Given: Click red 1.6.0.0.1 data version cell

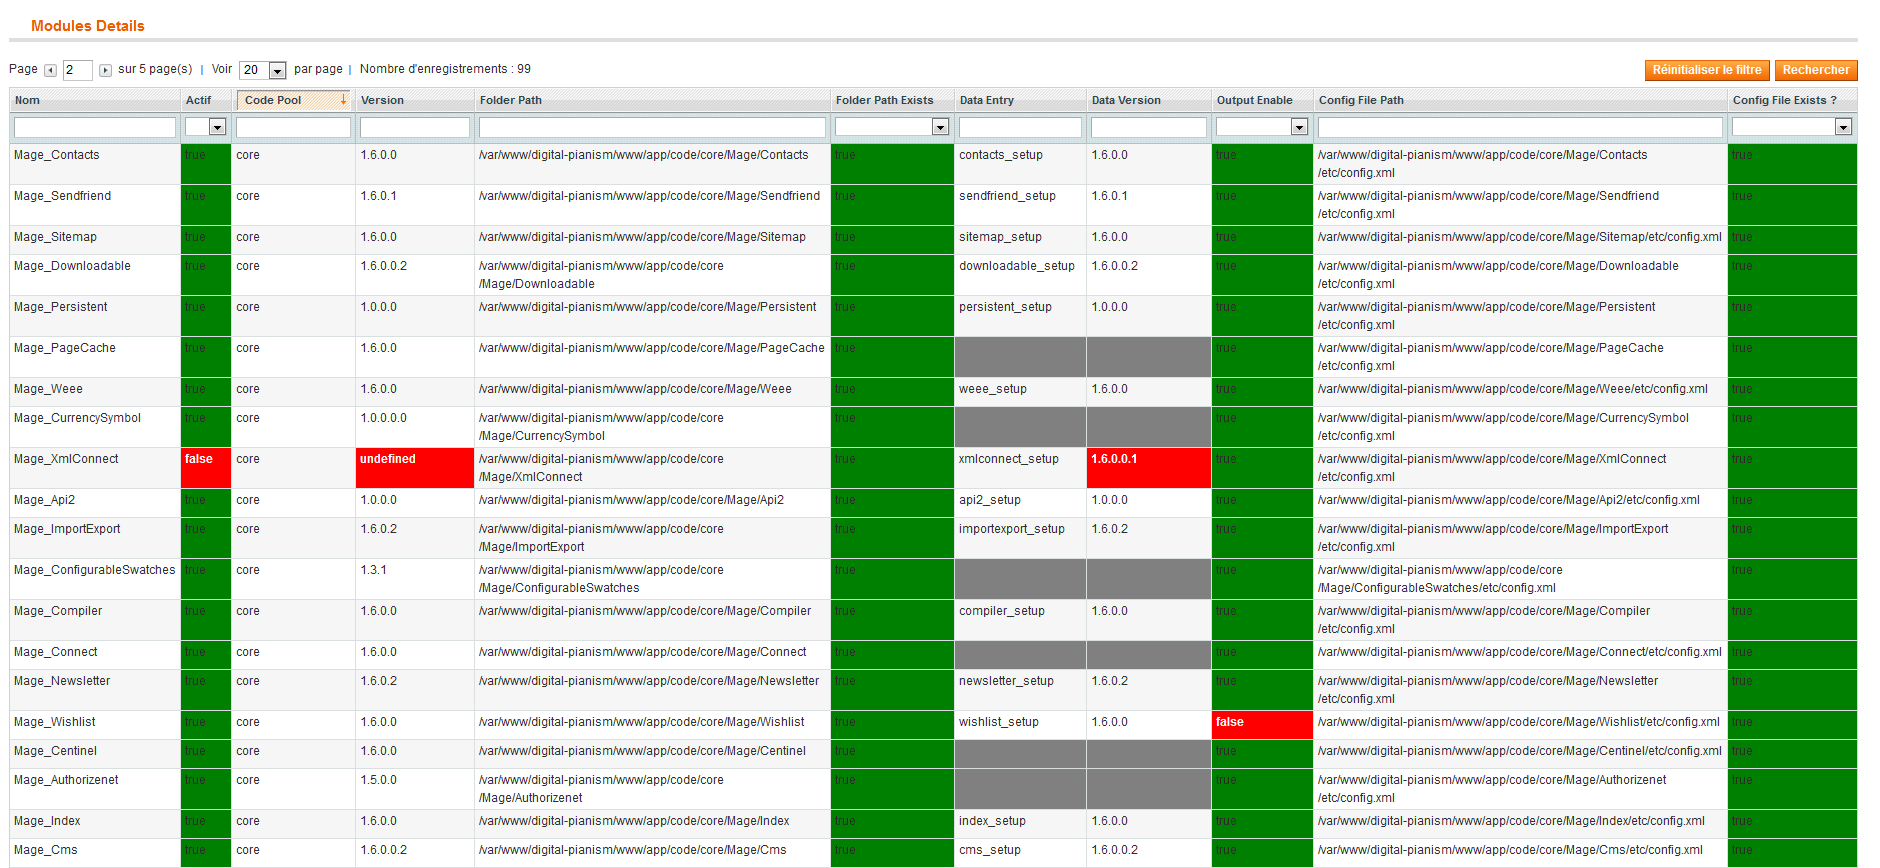Looking at the screenshot, I should [1149, 468].
